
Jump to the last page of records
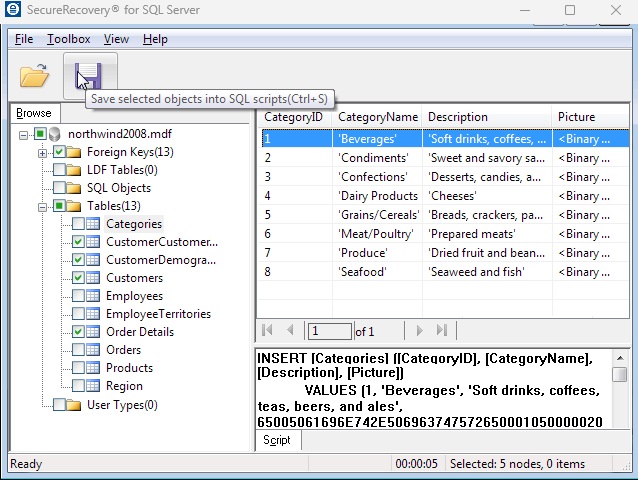pyautogui.click(x=442, y=331)
